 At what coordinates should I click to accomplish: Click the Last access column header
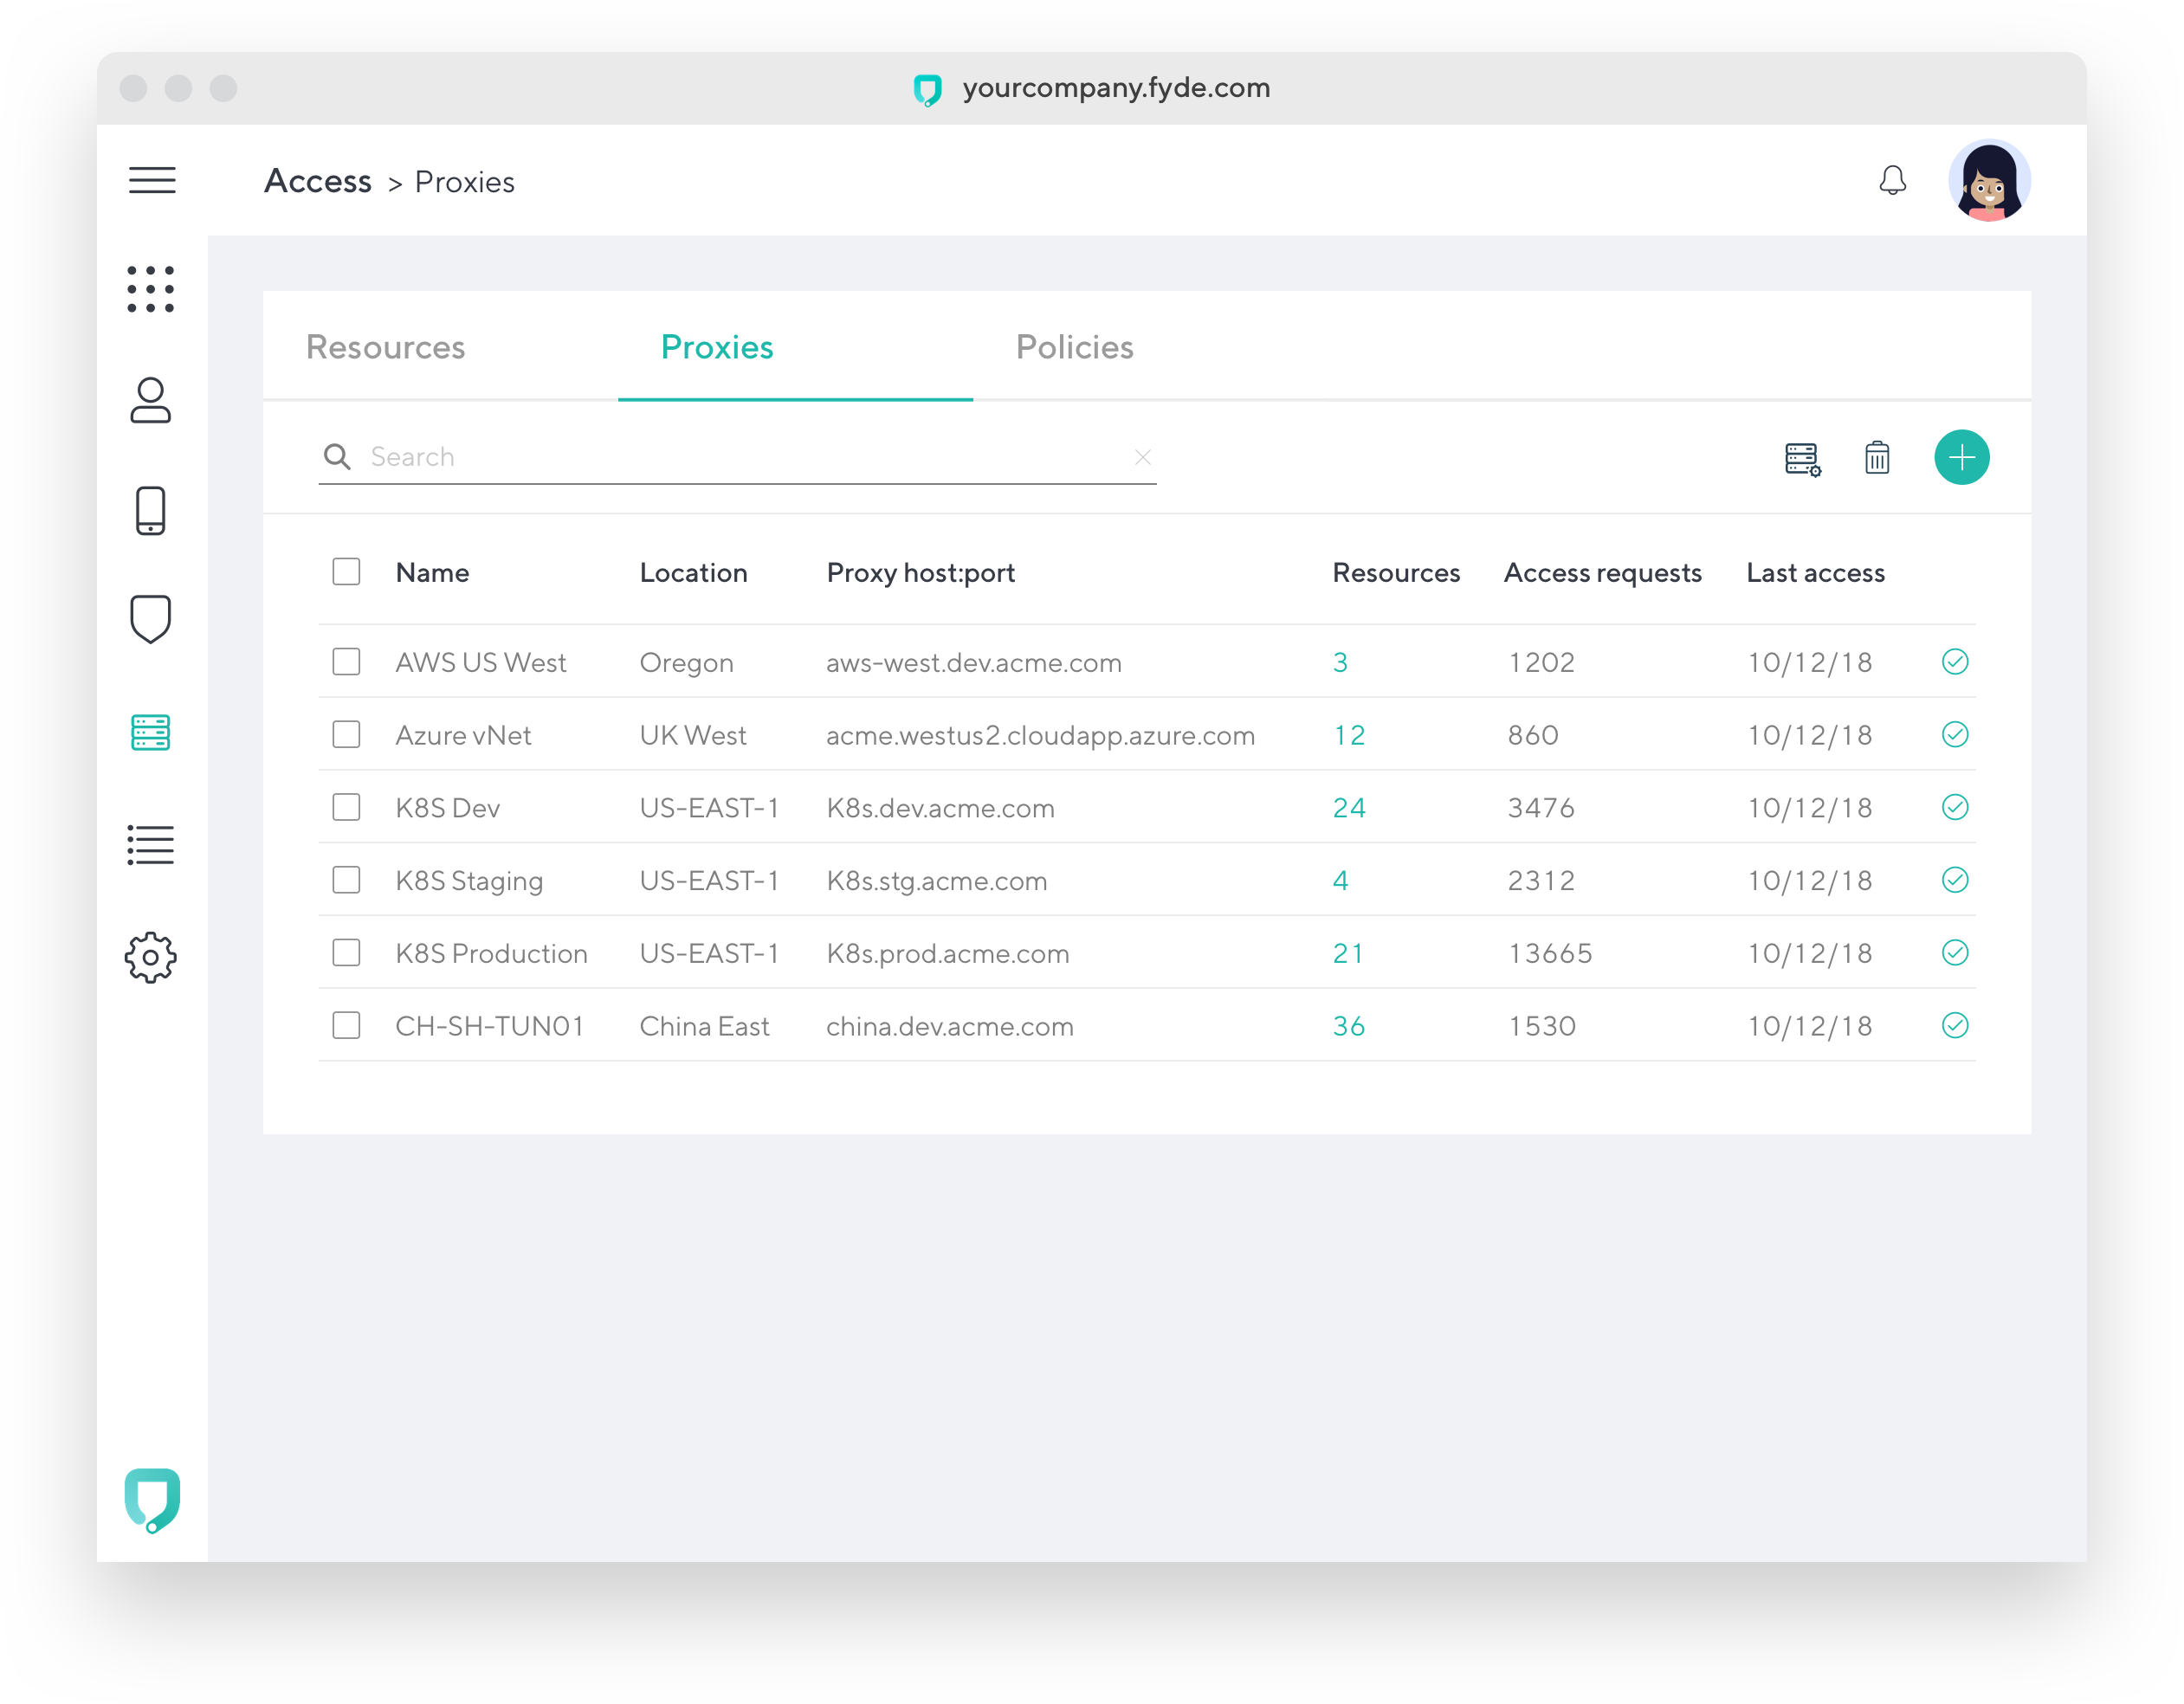pos(1815,573)
